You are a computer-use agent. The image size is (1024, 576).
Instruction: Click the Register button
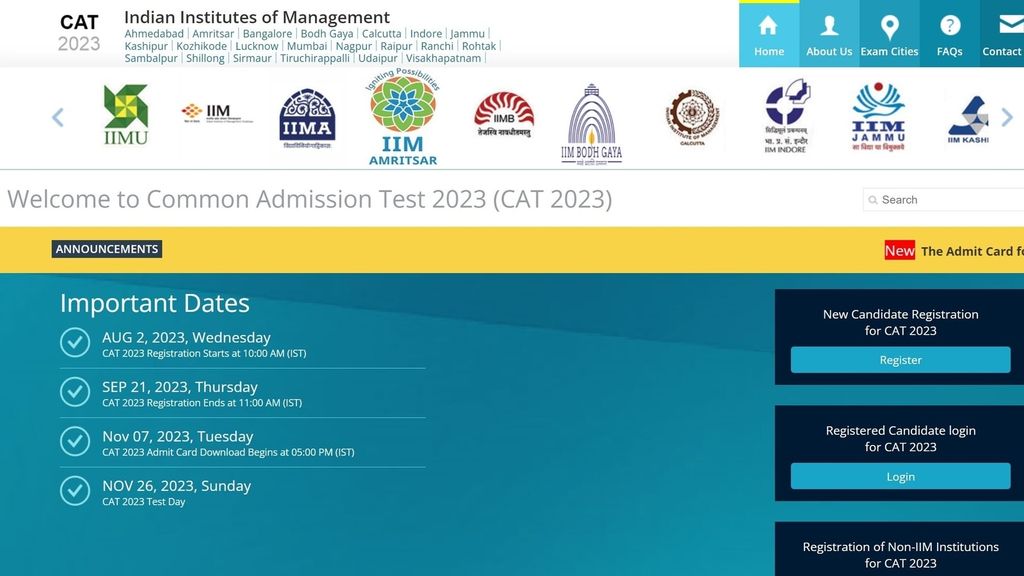pyautogui.click(x=900, y=360)
